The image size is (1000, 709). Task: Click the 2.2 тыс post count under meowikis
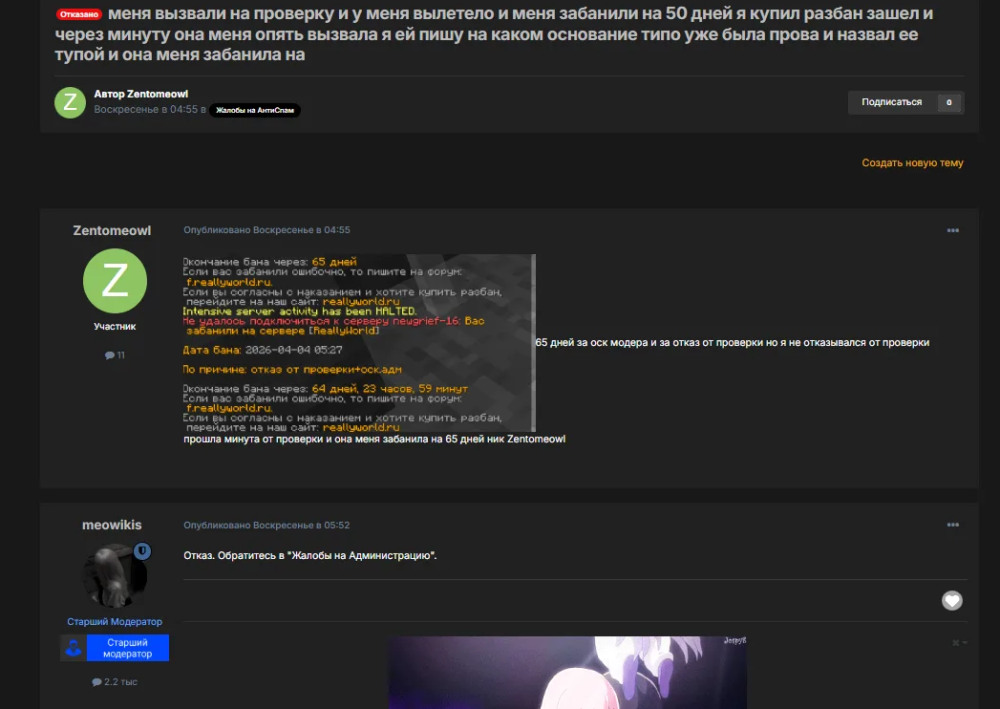pos(114,682)
